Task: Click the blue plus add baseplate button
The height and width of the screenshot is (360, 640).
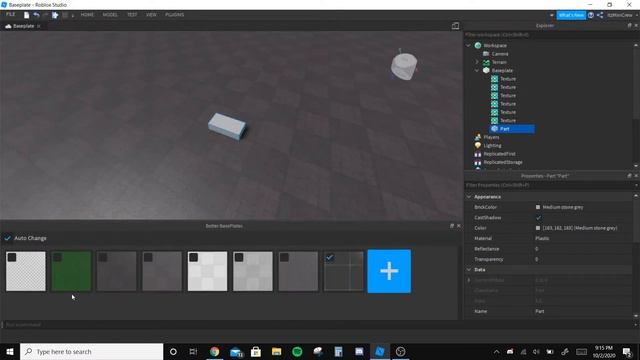Action: [x=389, y=271]
